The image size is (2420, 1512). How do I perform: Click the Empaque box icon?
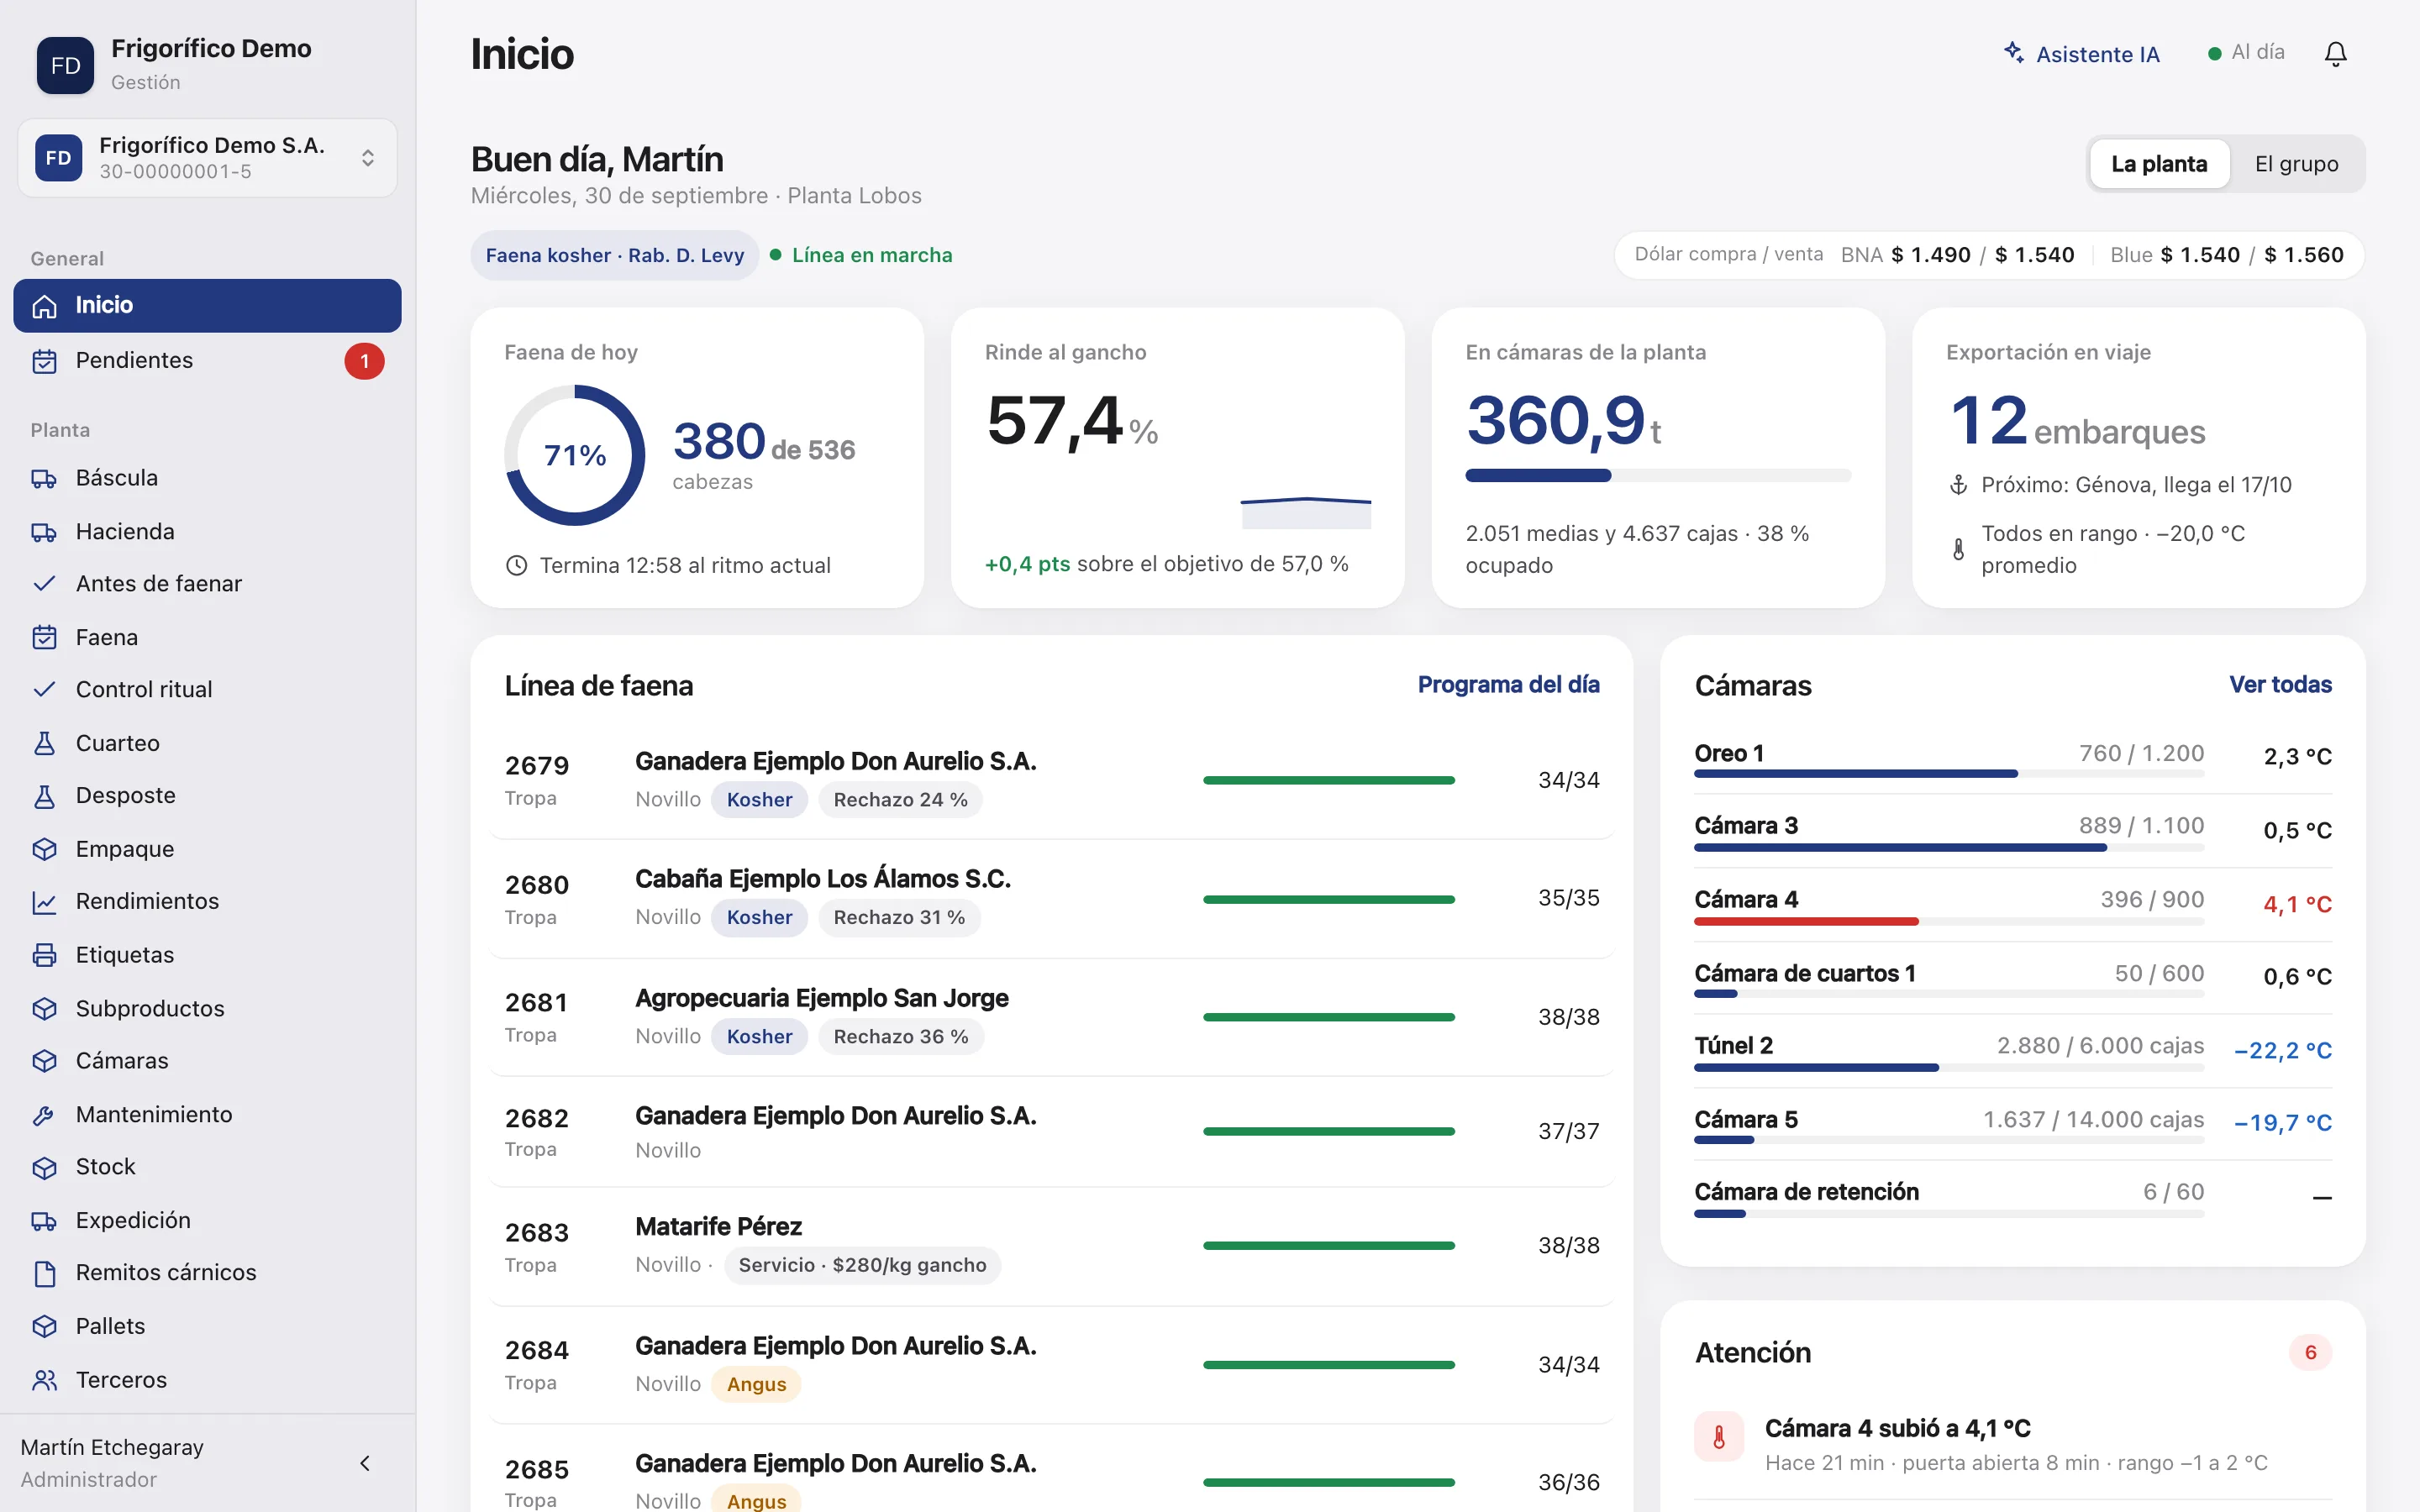click(x=44, y=849)
